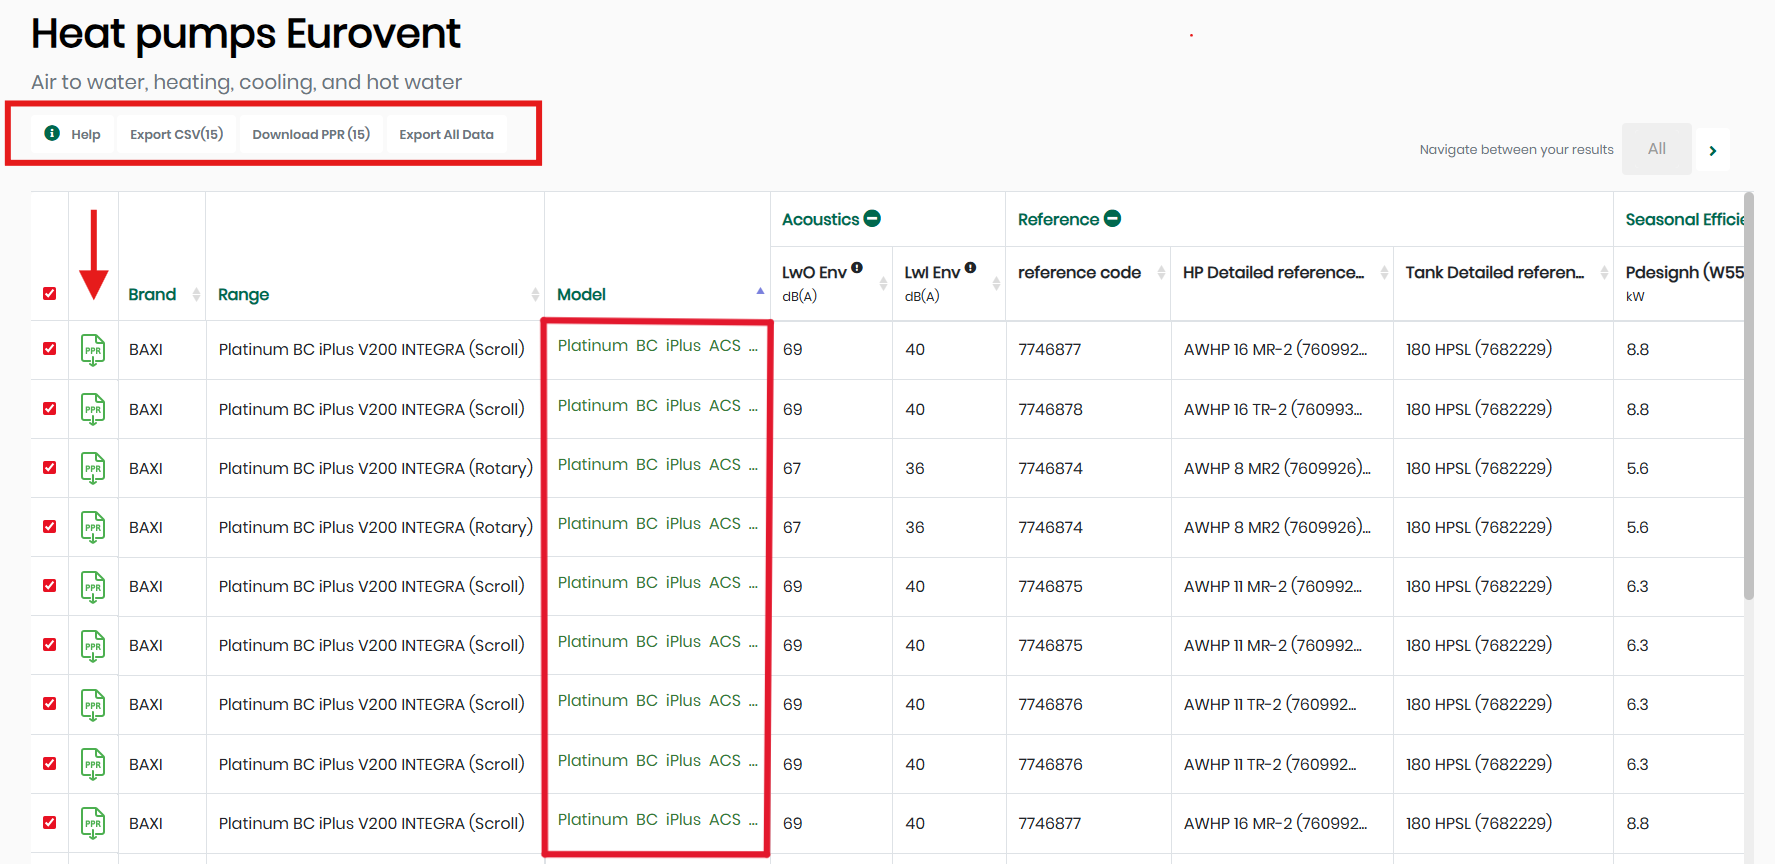The width and height of the screenshot is (1775, 864).
Task: Open PPR icon in first 7746874 row
Action: point(93,468)
